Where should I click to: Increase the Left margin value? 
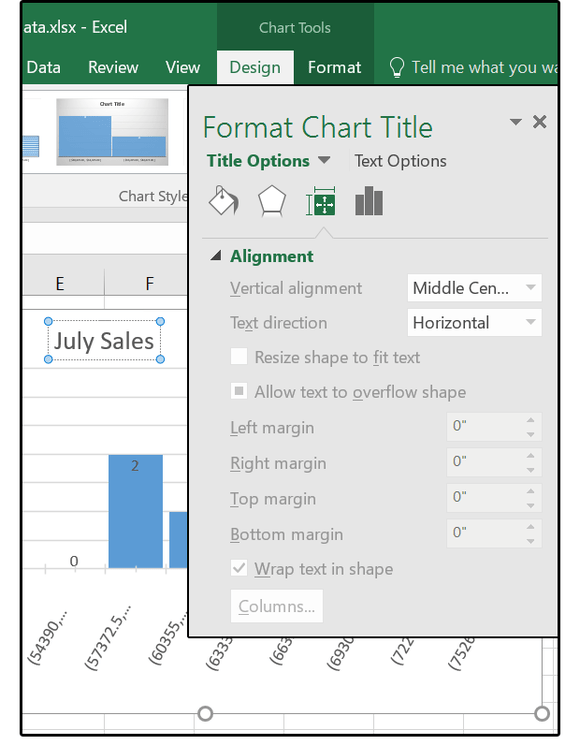(531, 420)
